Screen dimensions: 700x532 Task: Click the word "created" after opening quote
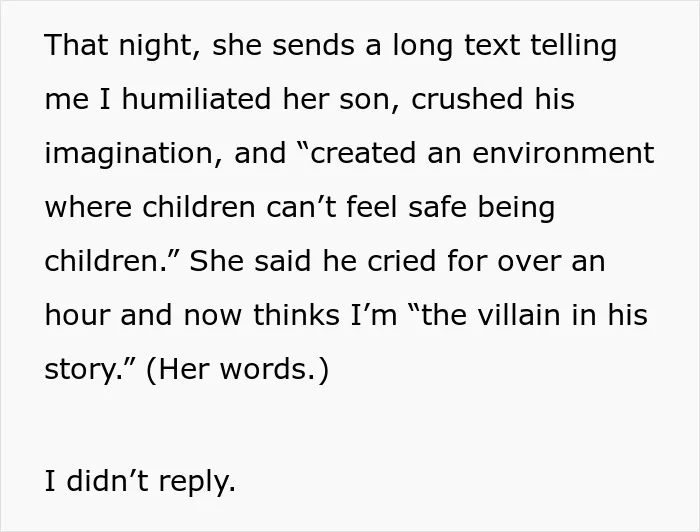362,153
